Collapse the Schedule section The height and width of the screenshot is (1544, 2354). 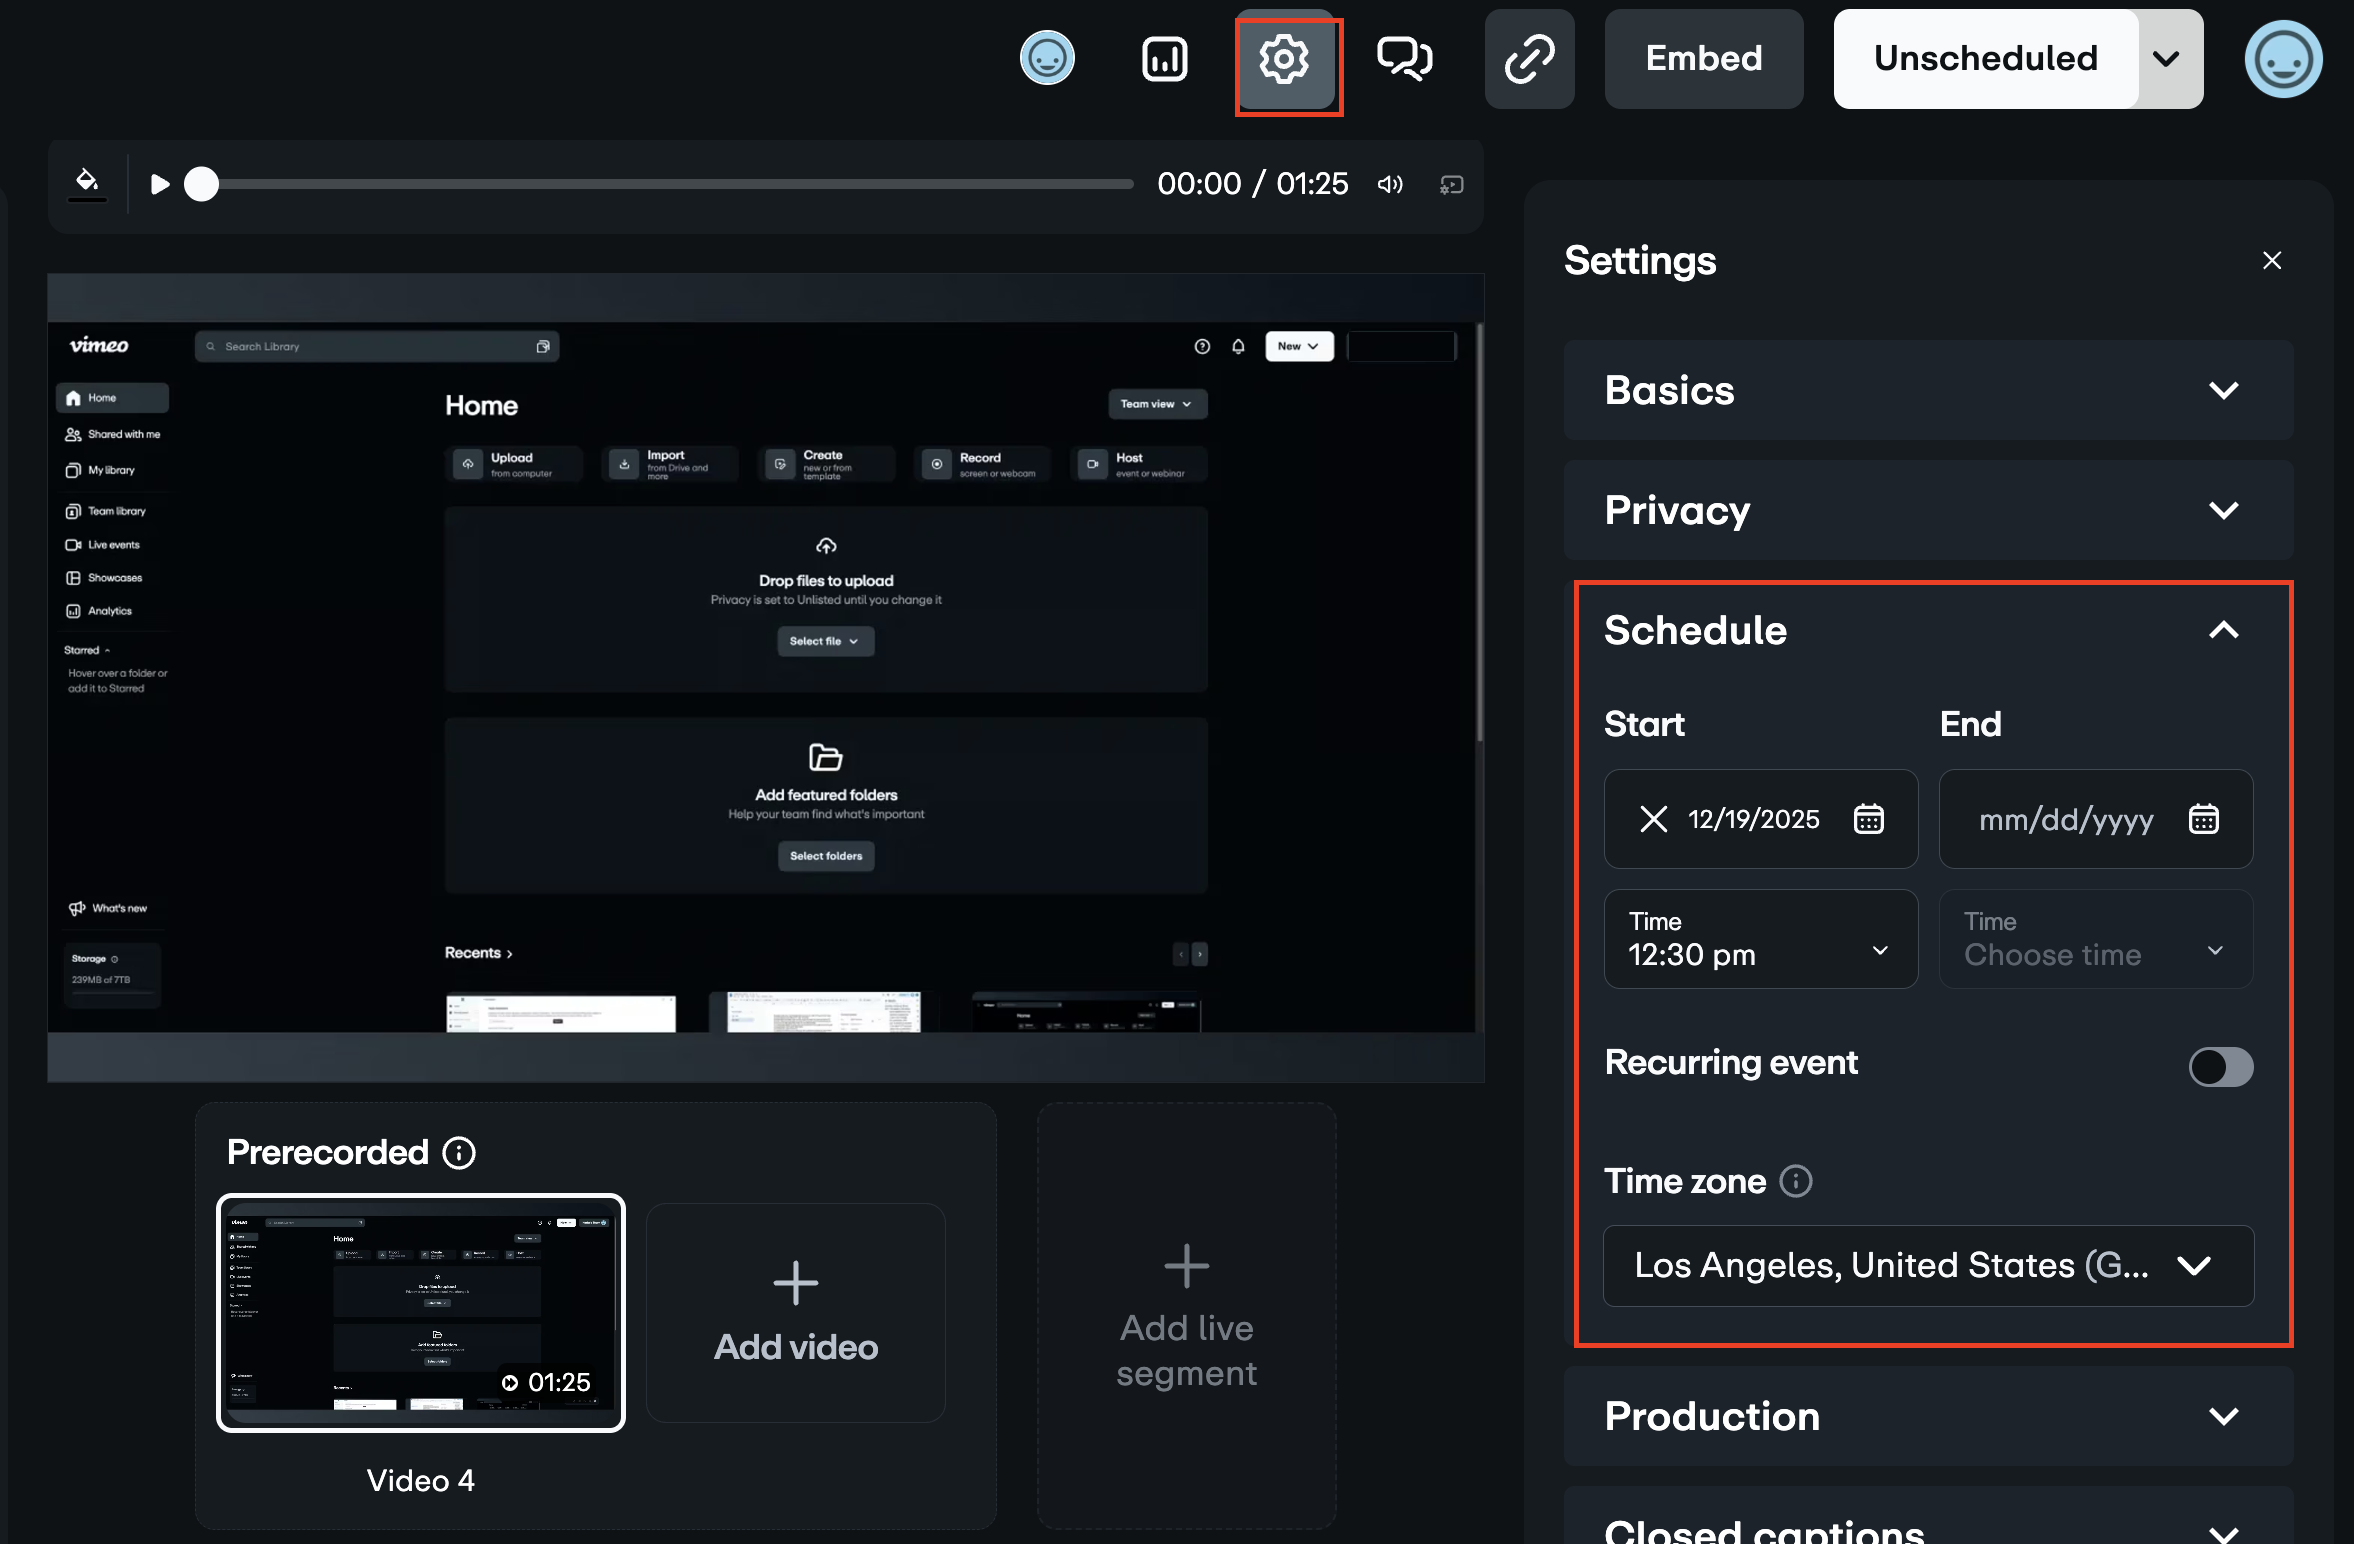(x=2222, y=630)
